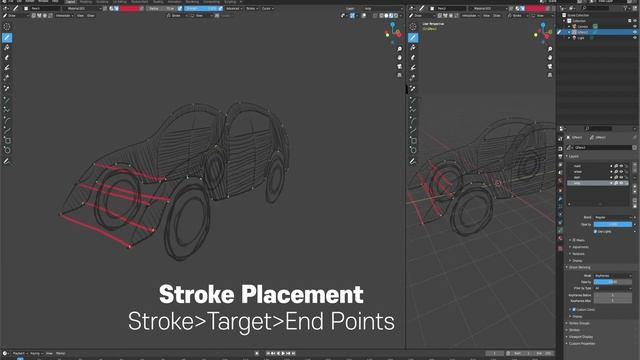640x360 pixels.
Task: Click pan hand icon in left viewport
Action: [x=400, y=58]
